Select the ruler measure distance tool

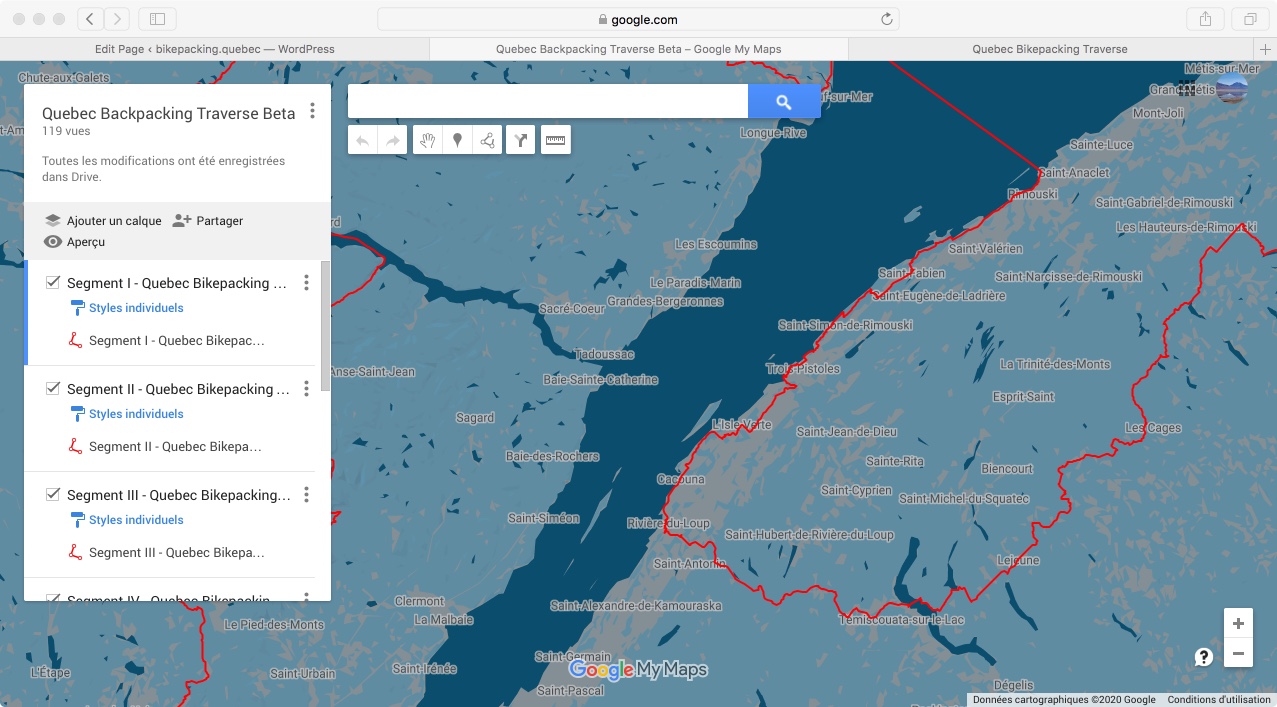556,141
